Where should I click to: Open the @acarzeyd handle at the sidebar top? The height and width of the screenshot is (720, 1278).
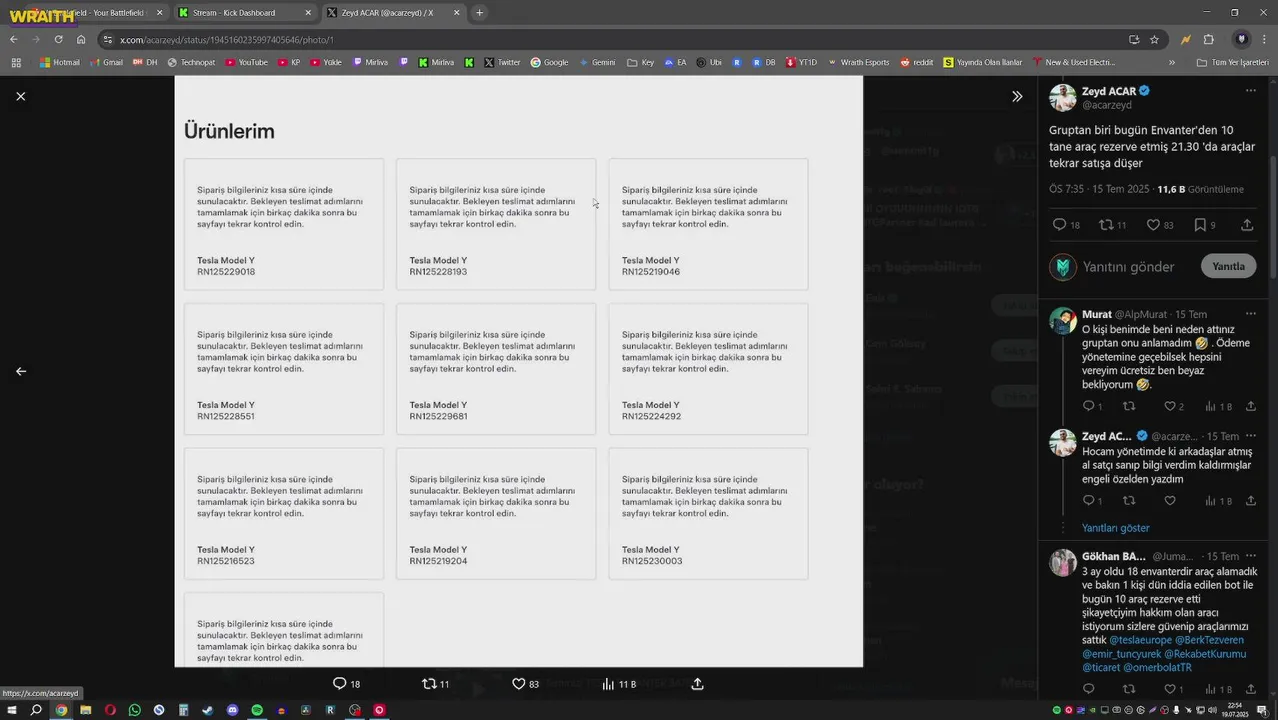click(1107, 105)
